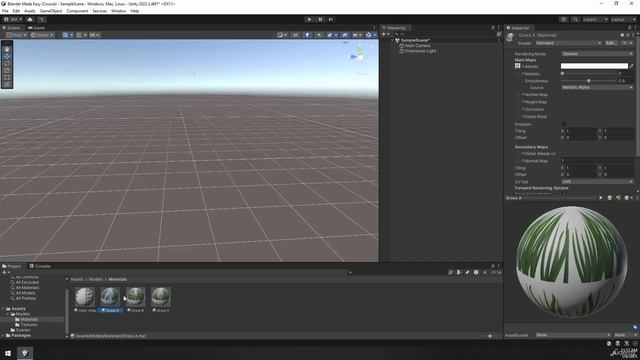
Task: Click the Smoothness slider
Action: coord(588,81)
